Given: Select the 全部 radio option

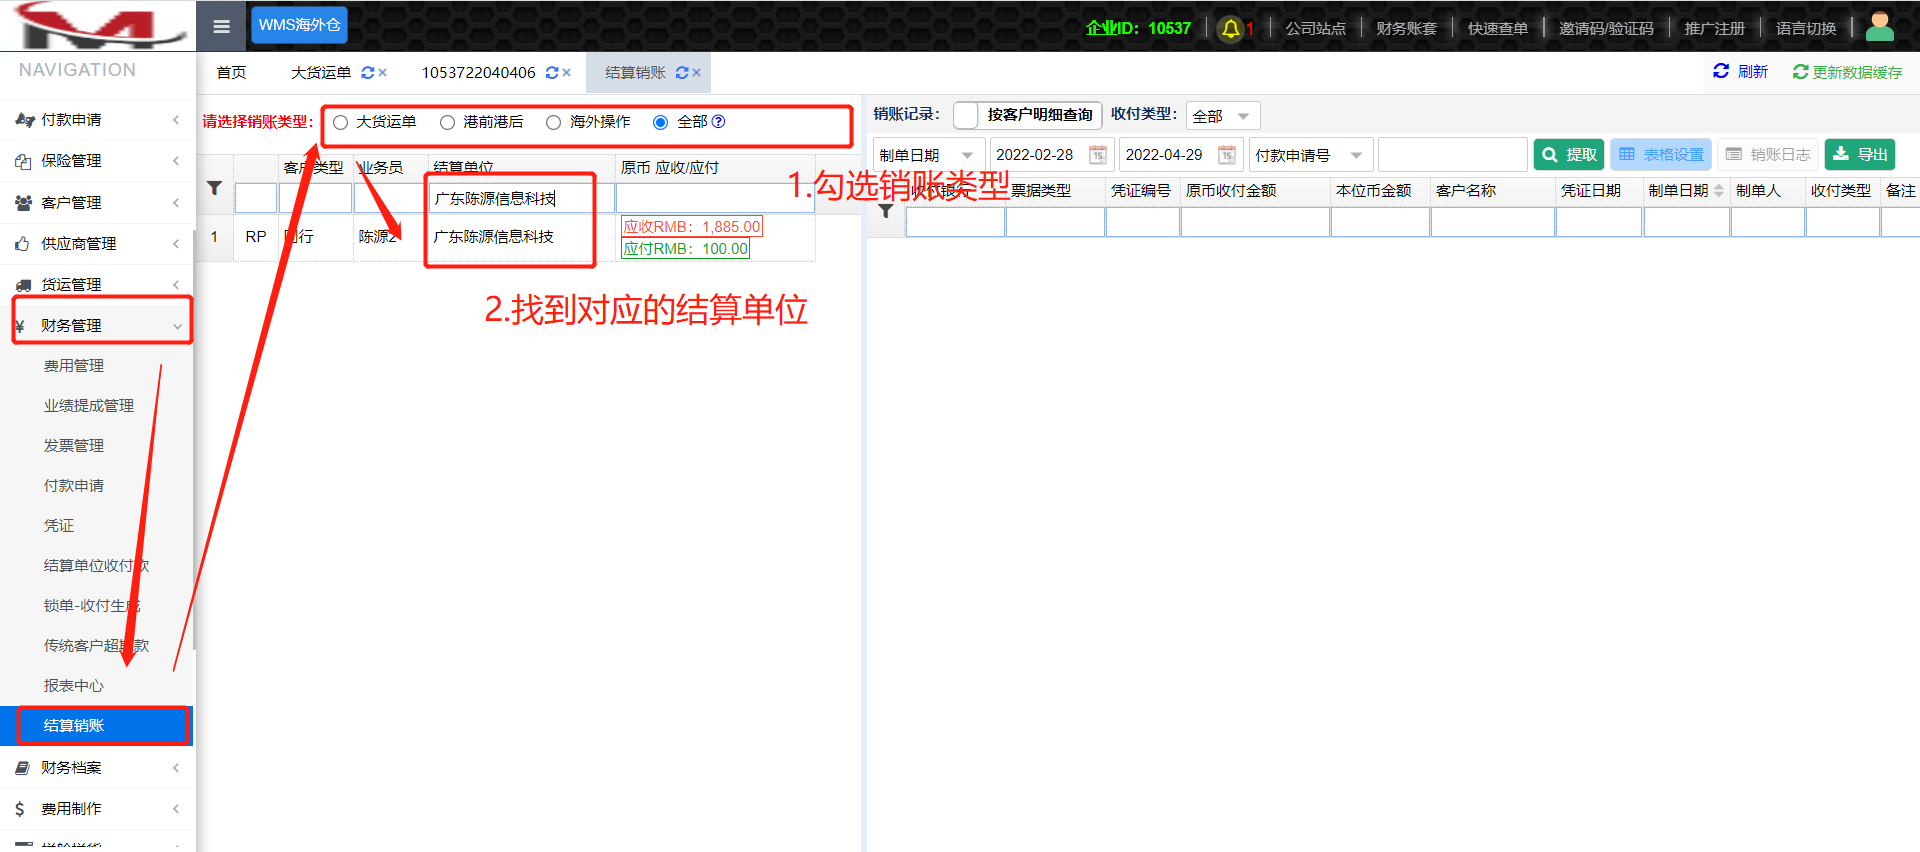Looking at the screenshot, I should (660, 122).
